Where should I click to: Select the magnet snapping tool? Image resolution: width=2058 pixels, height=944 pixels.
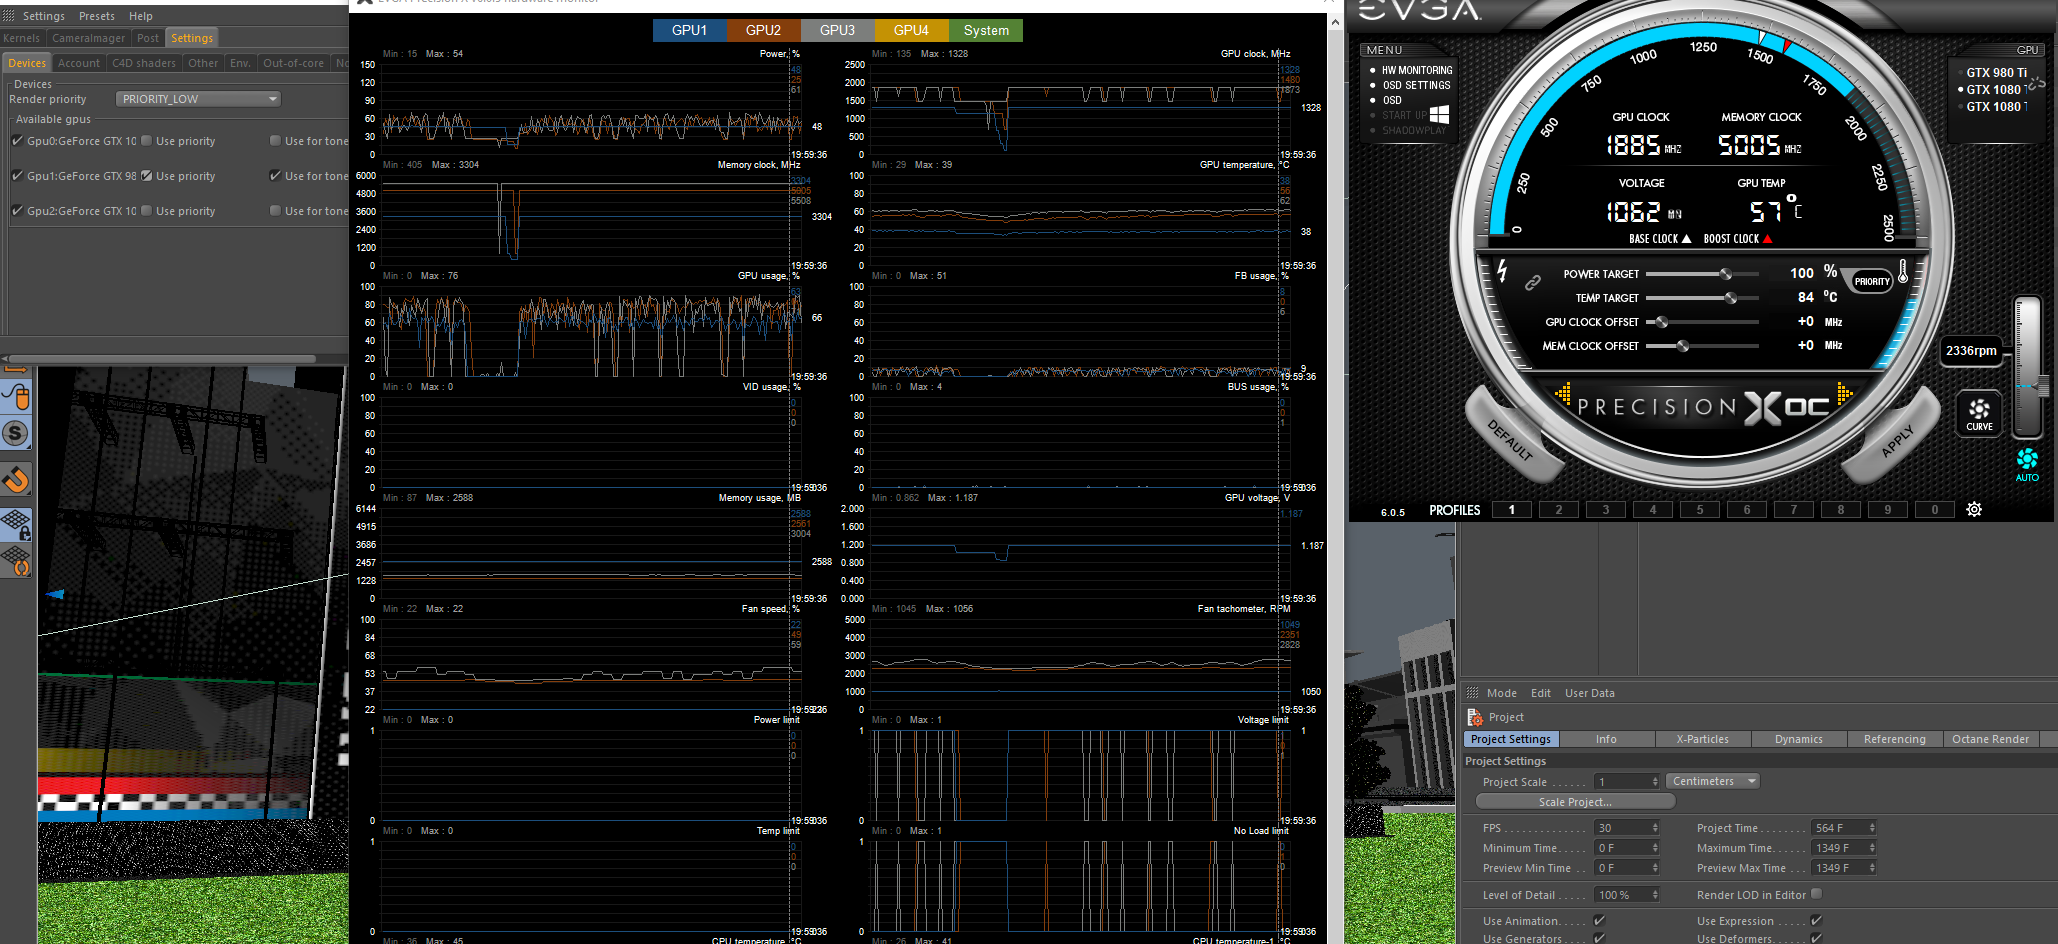16,480
